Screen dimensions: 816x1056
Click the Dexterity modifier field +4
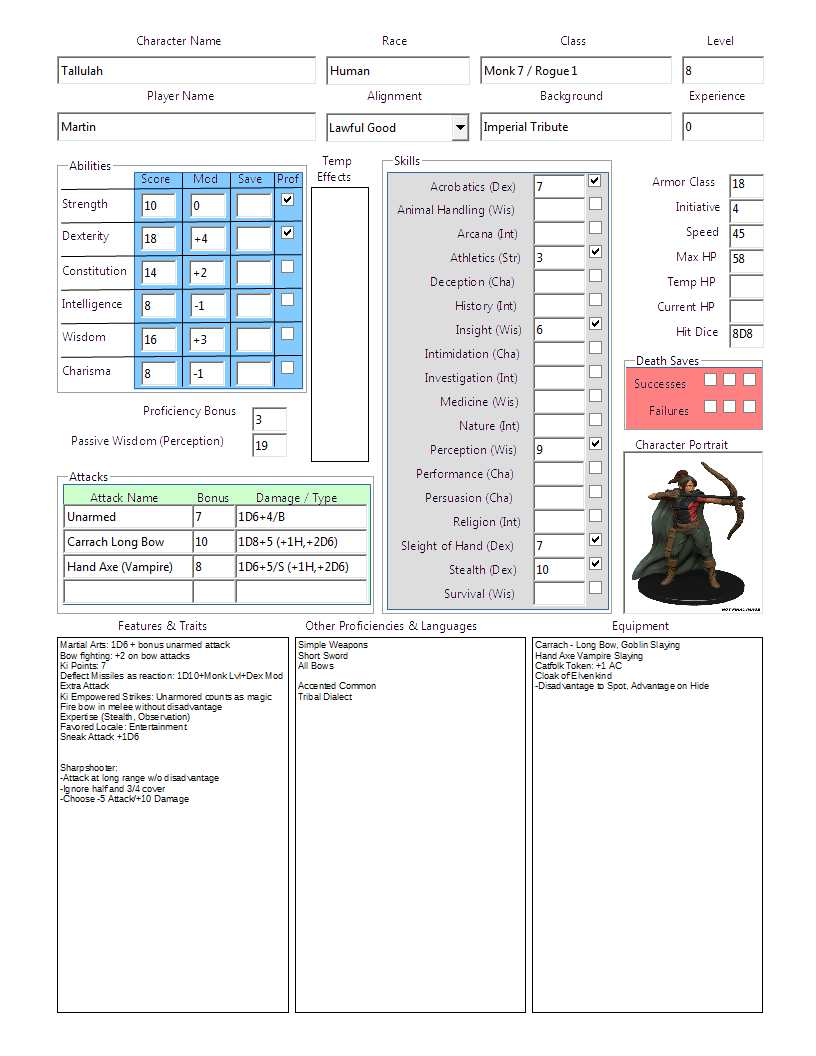pos(208,238)
